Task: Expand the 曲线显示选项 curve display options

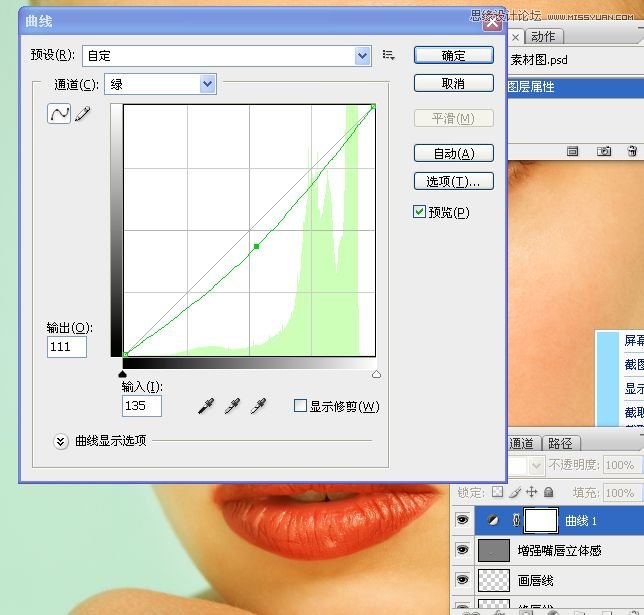Action: coord(60,442)
